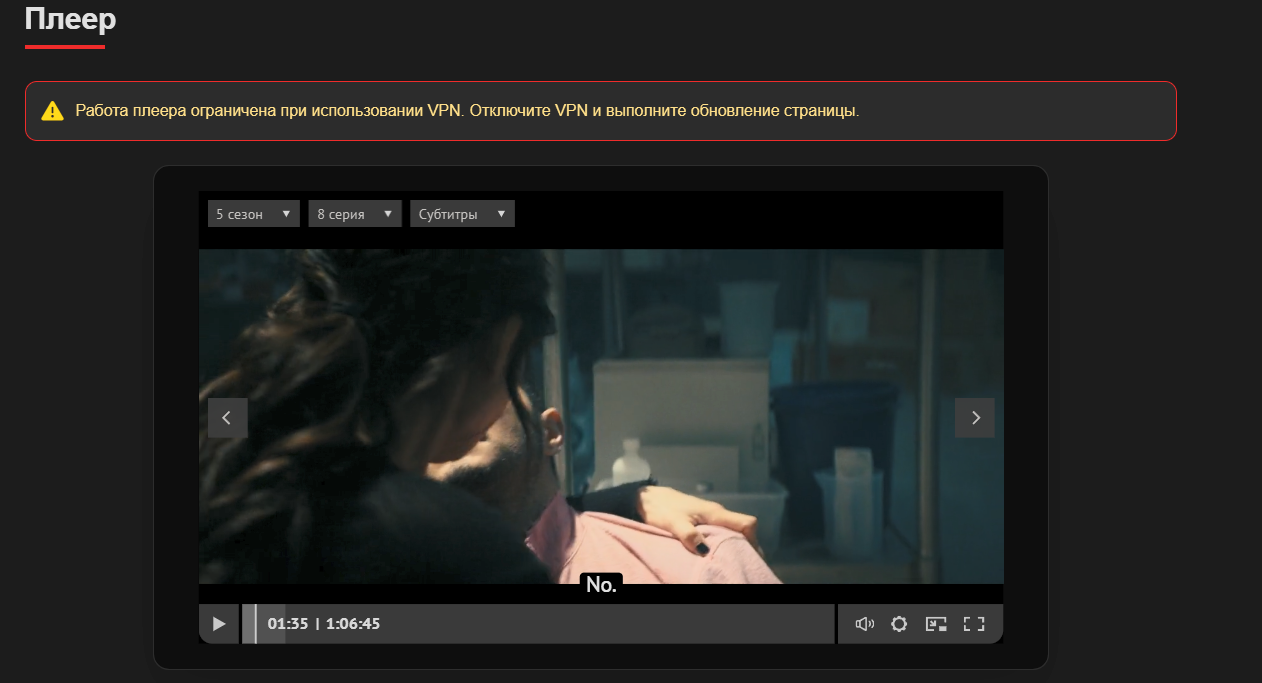Click the 1:06:45 total duration text
Image resolution: width=1262 pixels, height=683 pixels.
pyautogui.click(x=353, y=624)
